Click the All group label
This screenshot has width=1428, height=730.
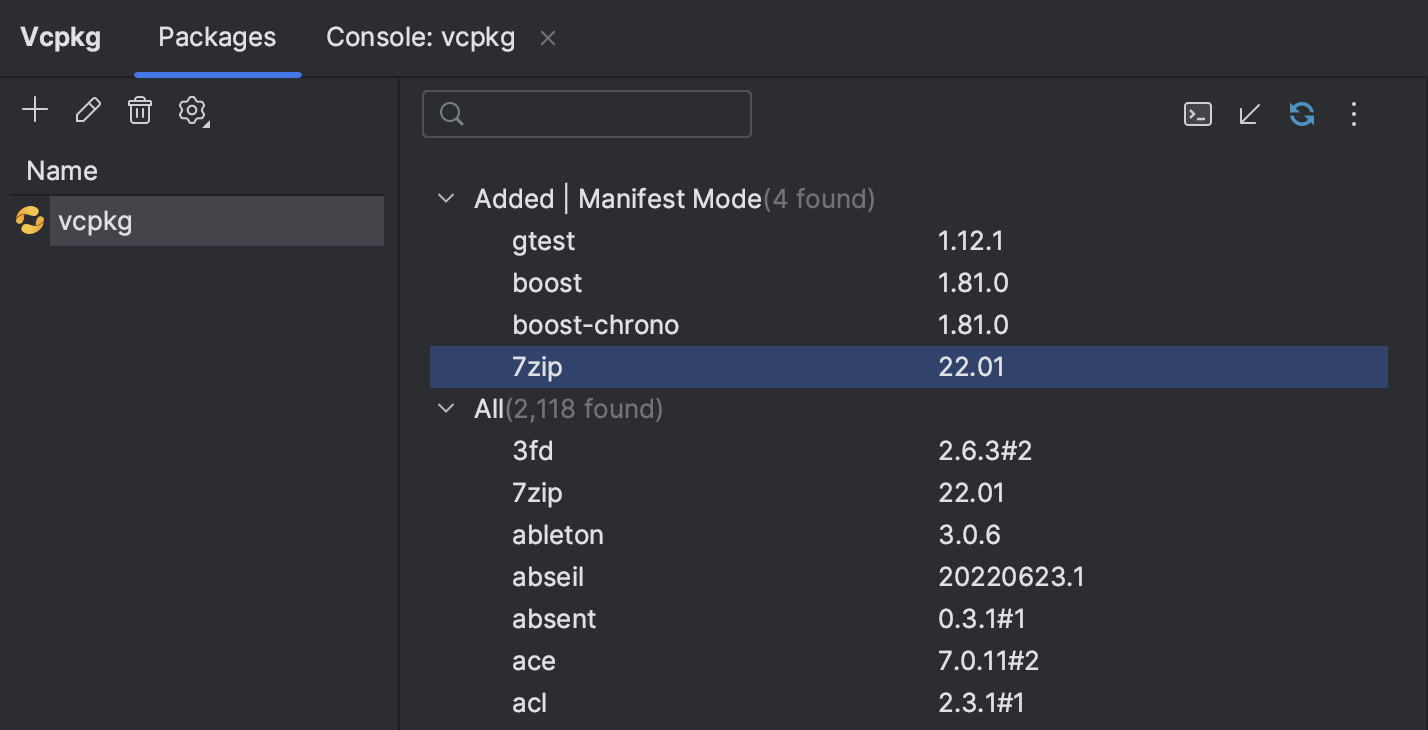click(x=489, y=409)
